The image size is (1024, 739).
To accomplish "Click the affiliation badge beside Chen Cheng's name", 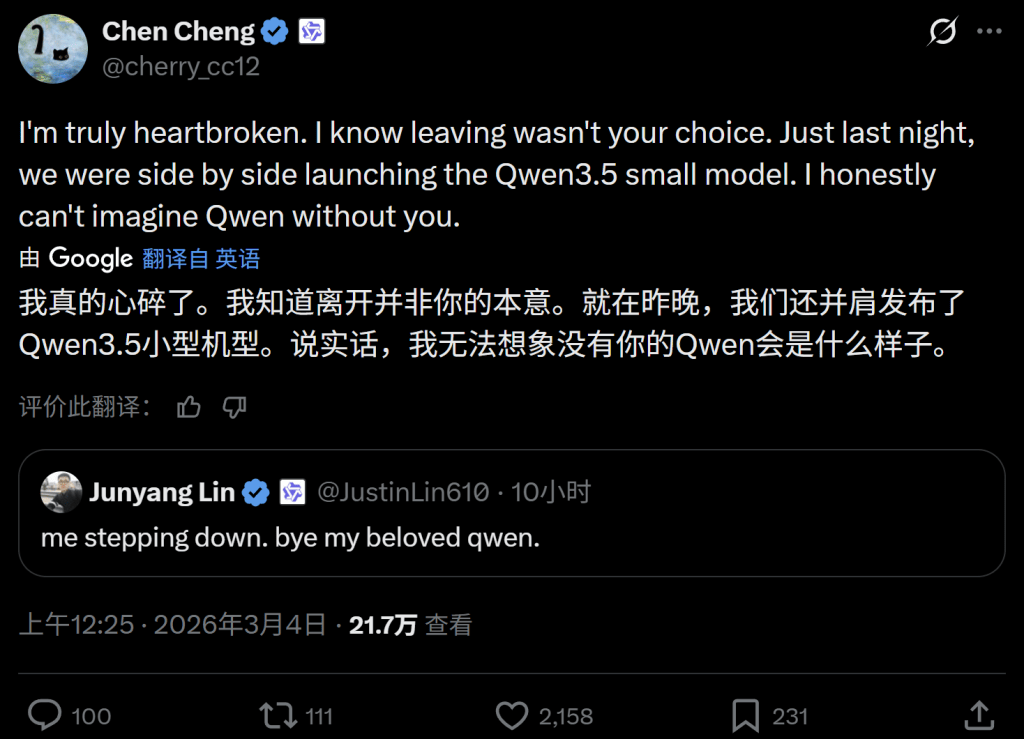I will [x=311, y=31].
